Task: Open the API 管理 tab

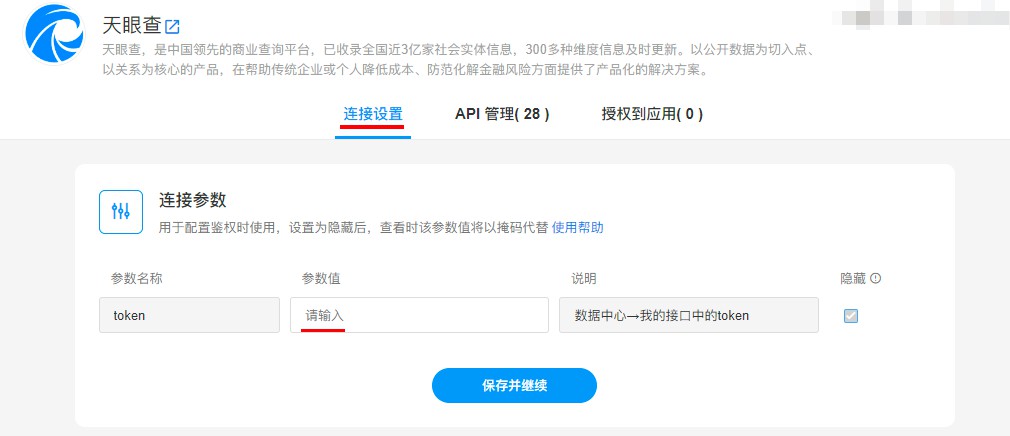Action: point(502,114)
